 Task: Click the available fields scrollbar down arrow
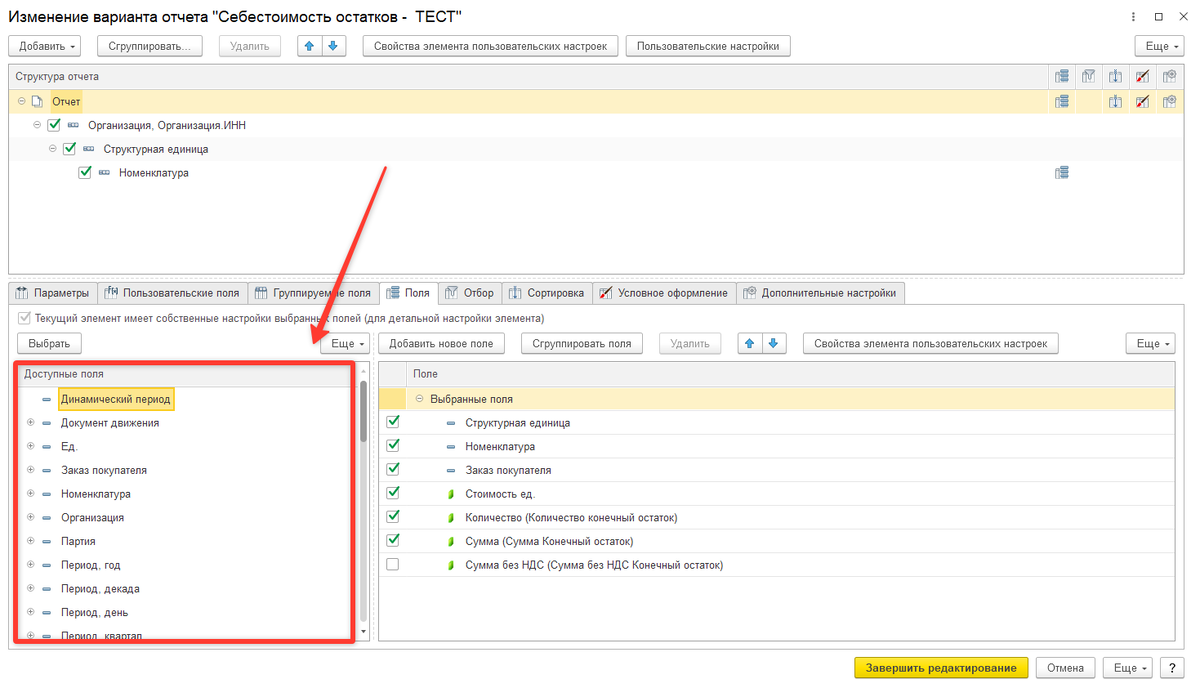[364, 633]
